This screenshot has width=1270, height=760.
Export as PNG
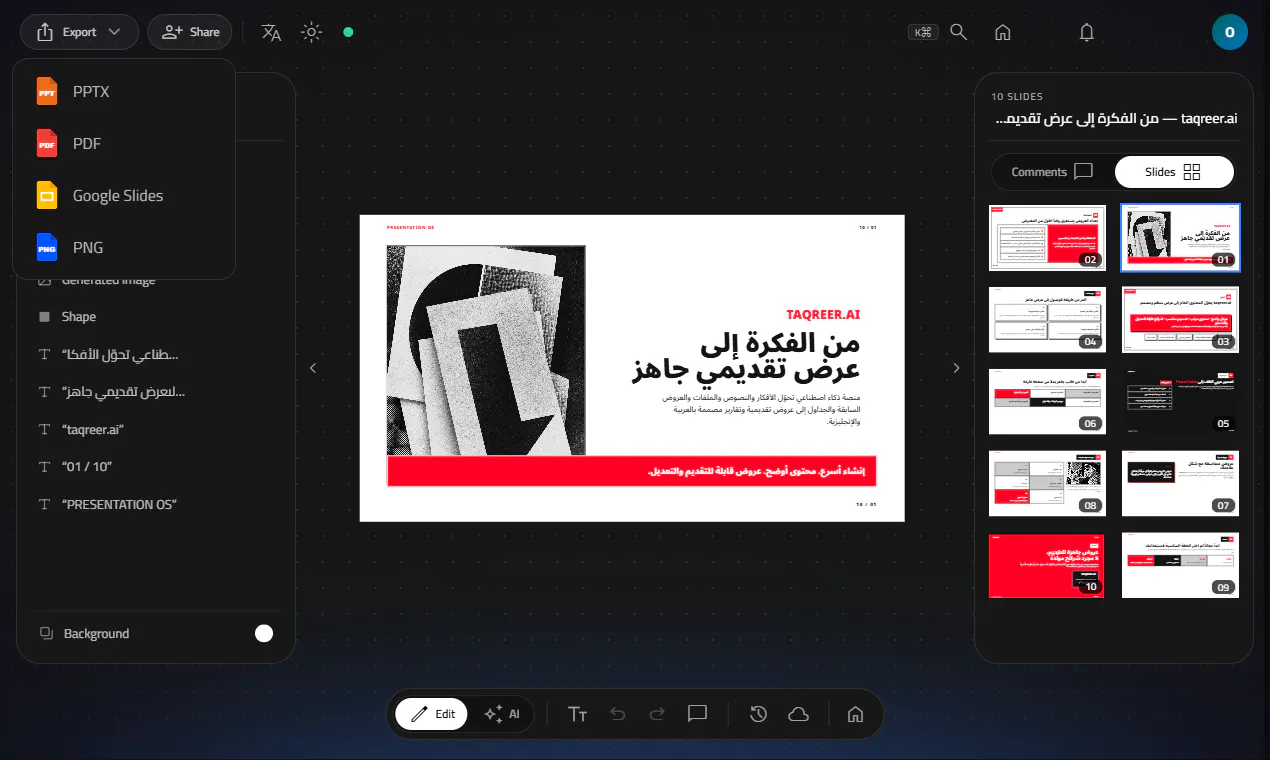pos(124,247)
